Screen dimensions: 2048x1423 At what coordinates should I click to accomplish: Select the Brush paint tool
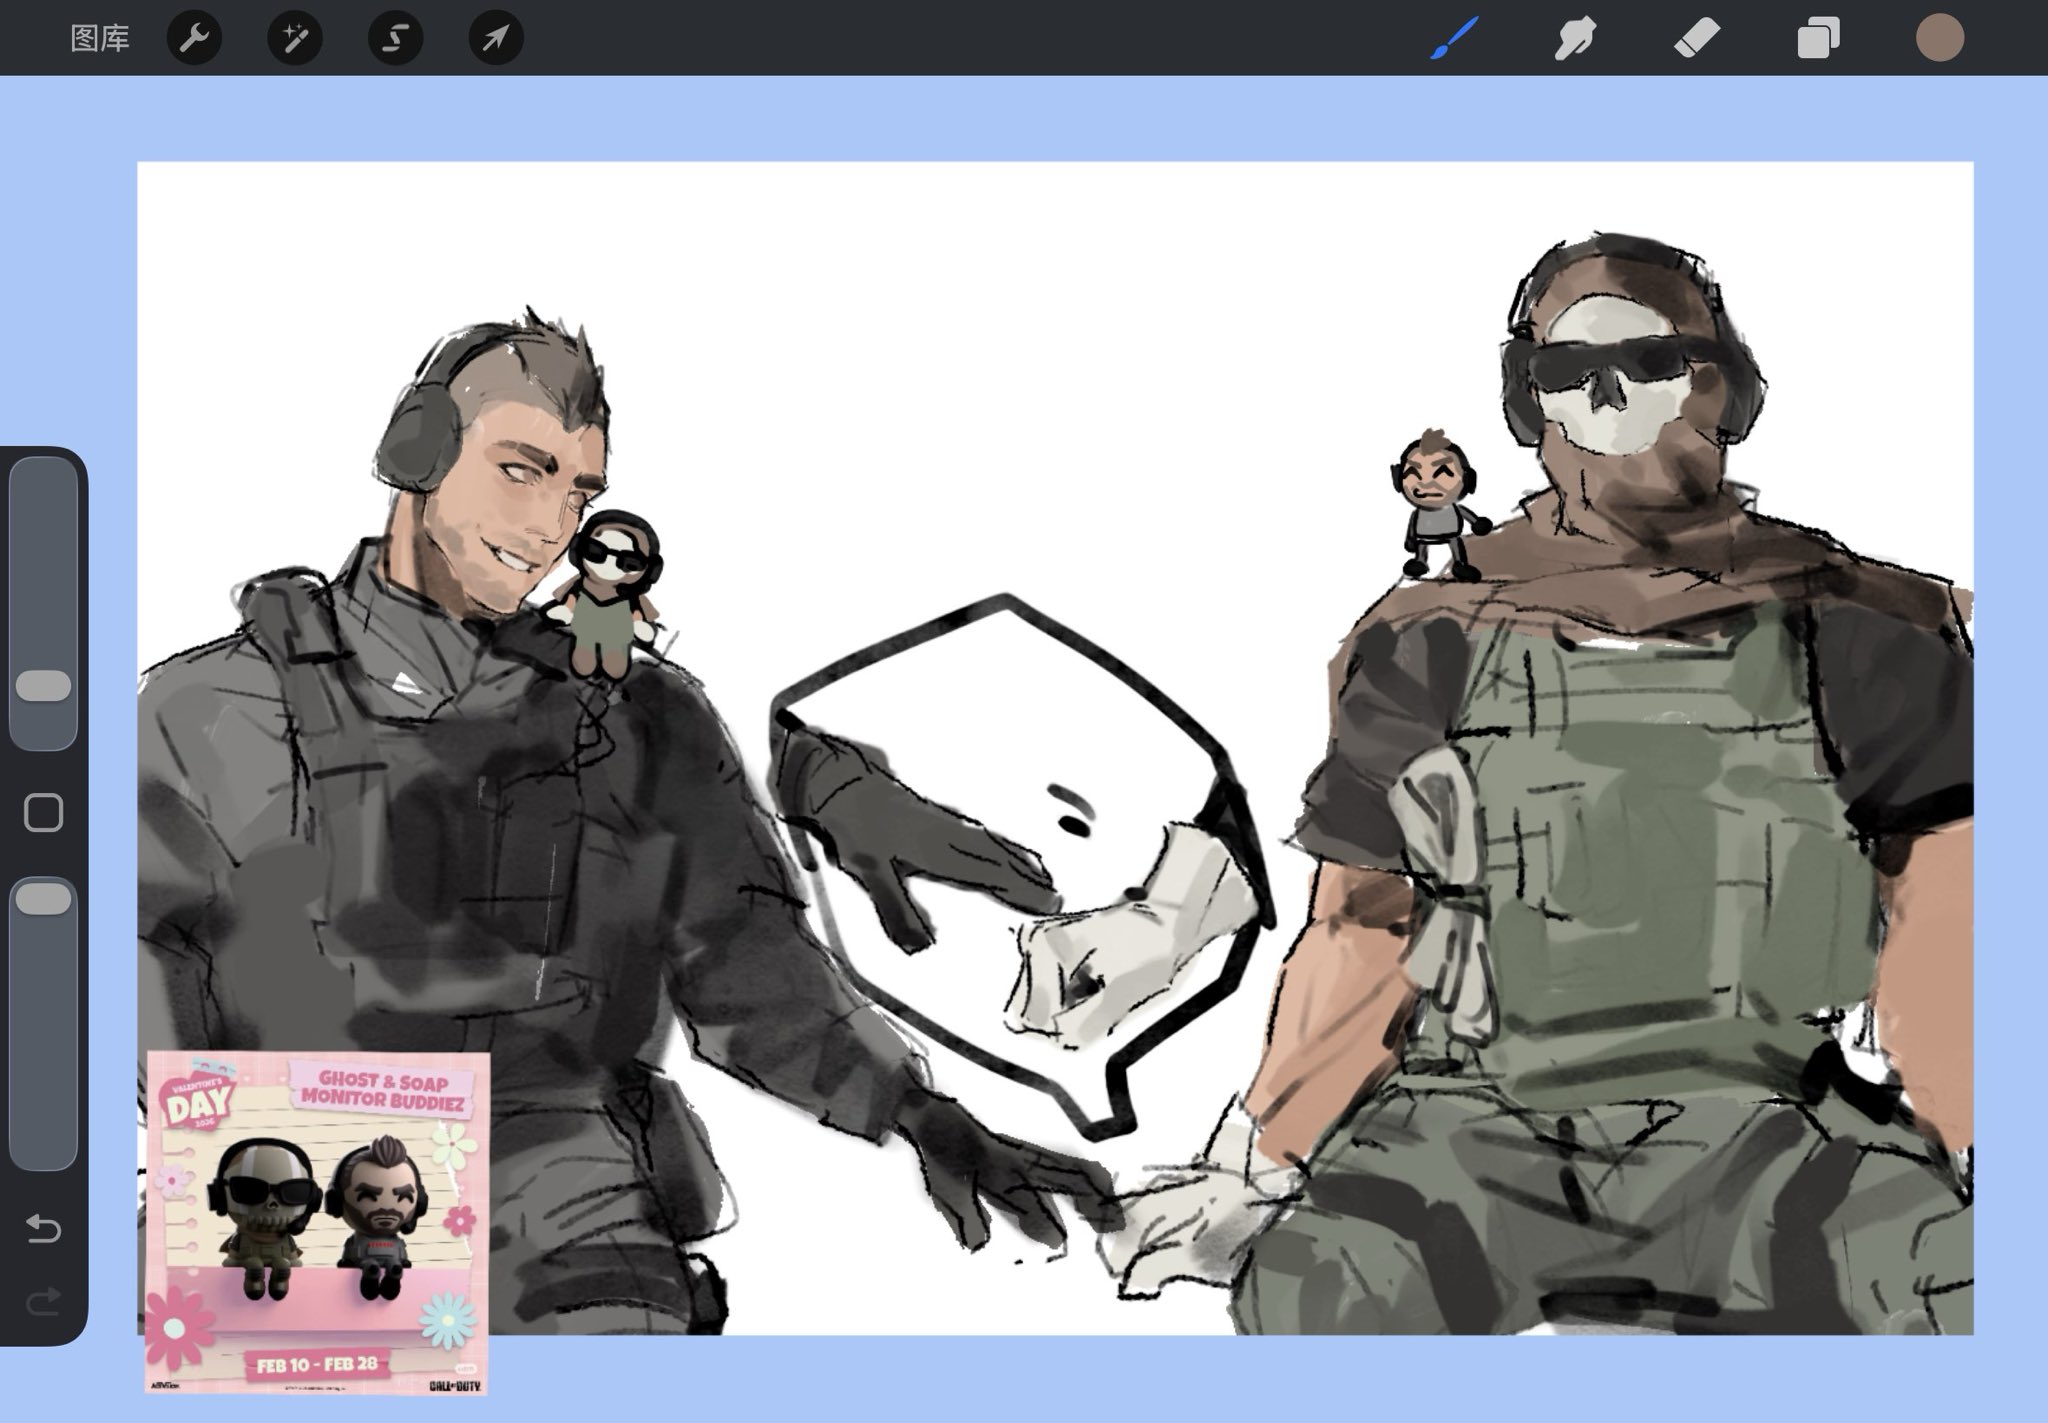click(x=1454, y=39)
